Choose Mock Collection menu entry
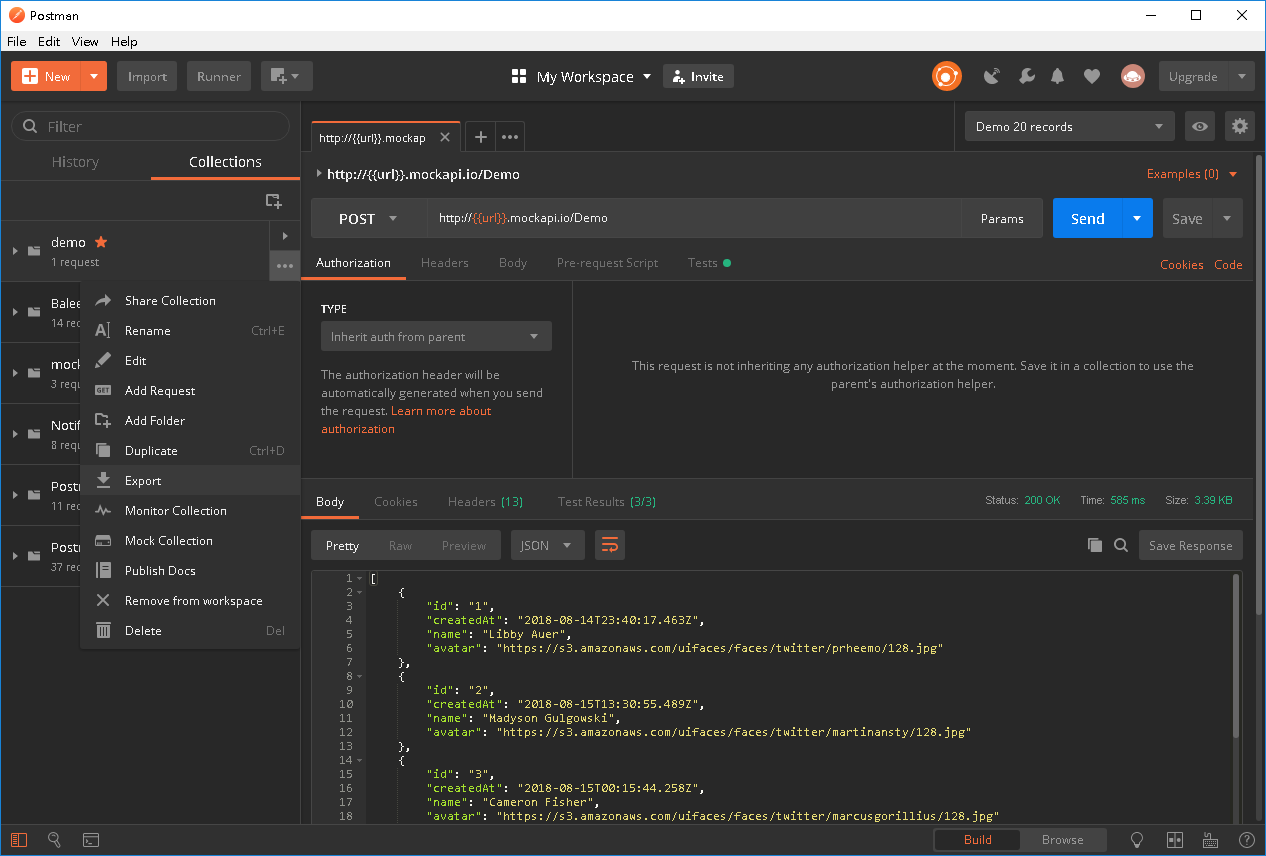 point(190,541)
